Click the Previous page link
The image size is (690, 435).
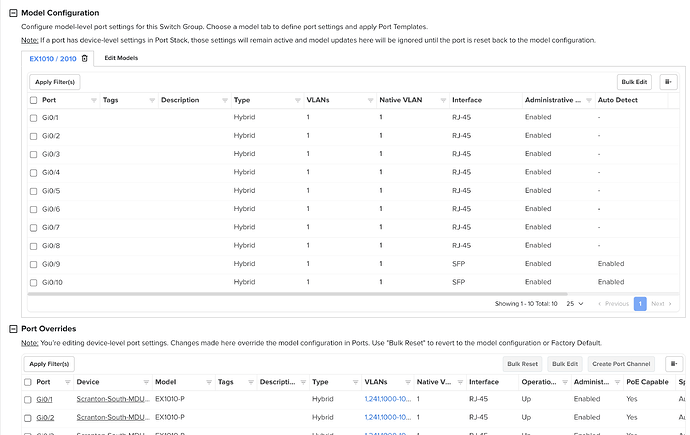(x=613, y=303)
